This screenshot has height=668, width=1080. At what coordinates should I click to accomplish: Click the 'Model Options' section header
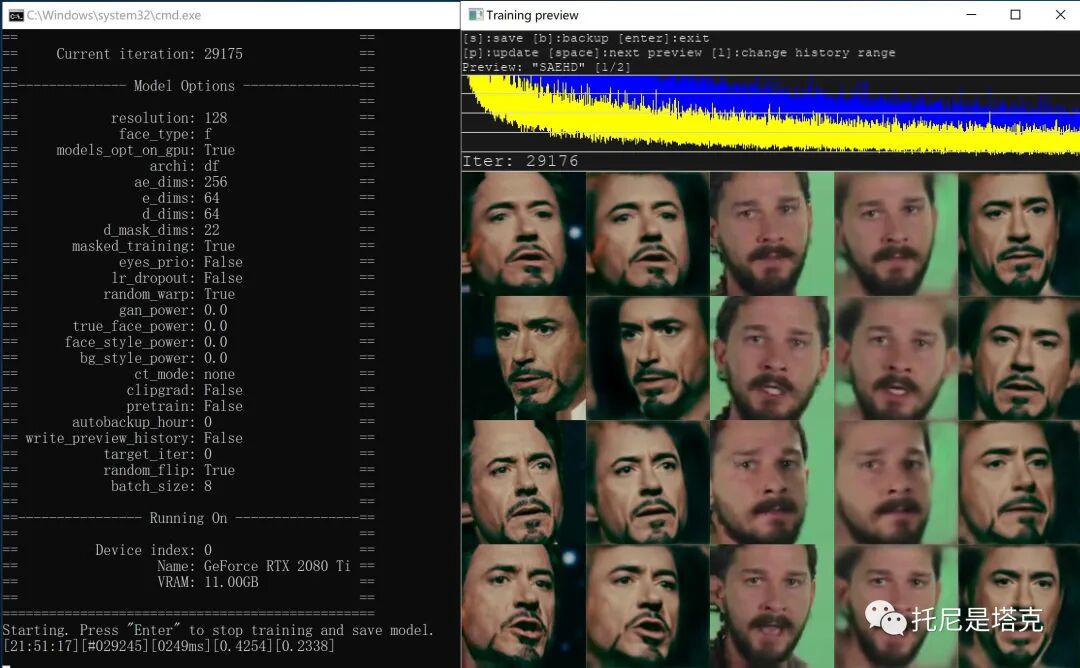click(184, 86)
